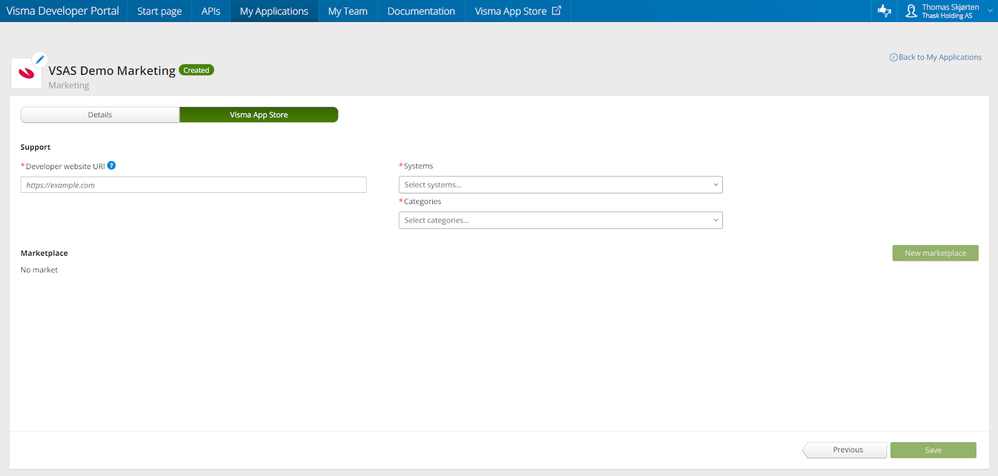Click the Systems field label
Image resolution: width=998 pixels, height=476 pixels.
pyautogui.click(x=418, y=165)
